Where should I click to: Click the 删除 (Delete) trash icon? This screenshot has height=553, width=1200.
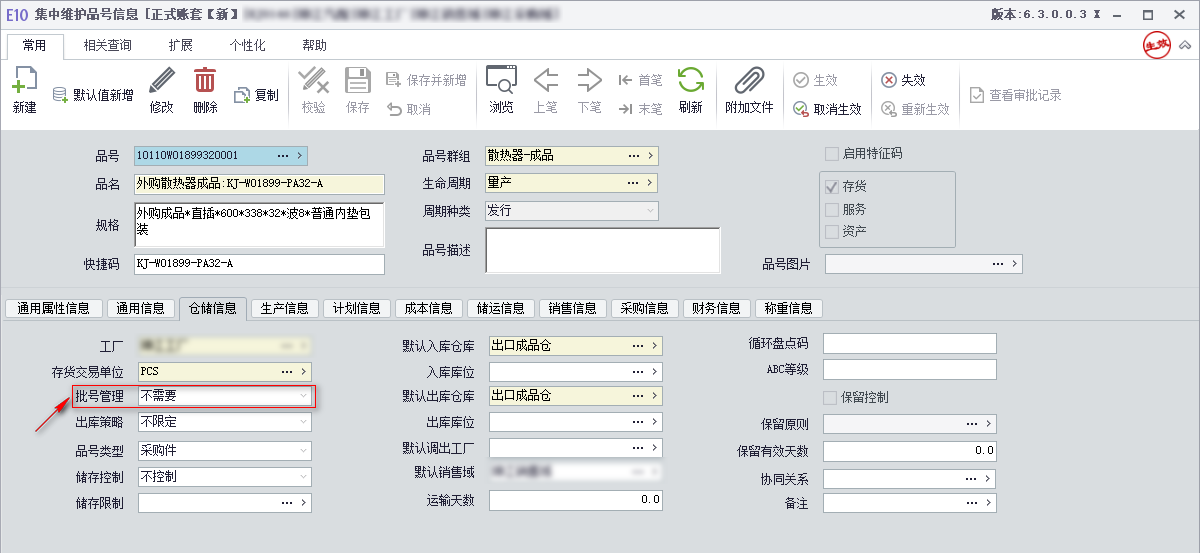point(205,82)
